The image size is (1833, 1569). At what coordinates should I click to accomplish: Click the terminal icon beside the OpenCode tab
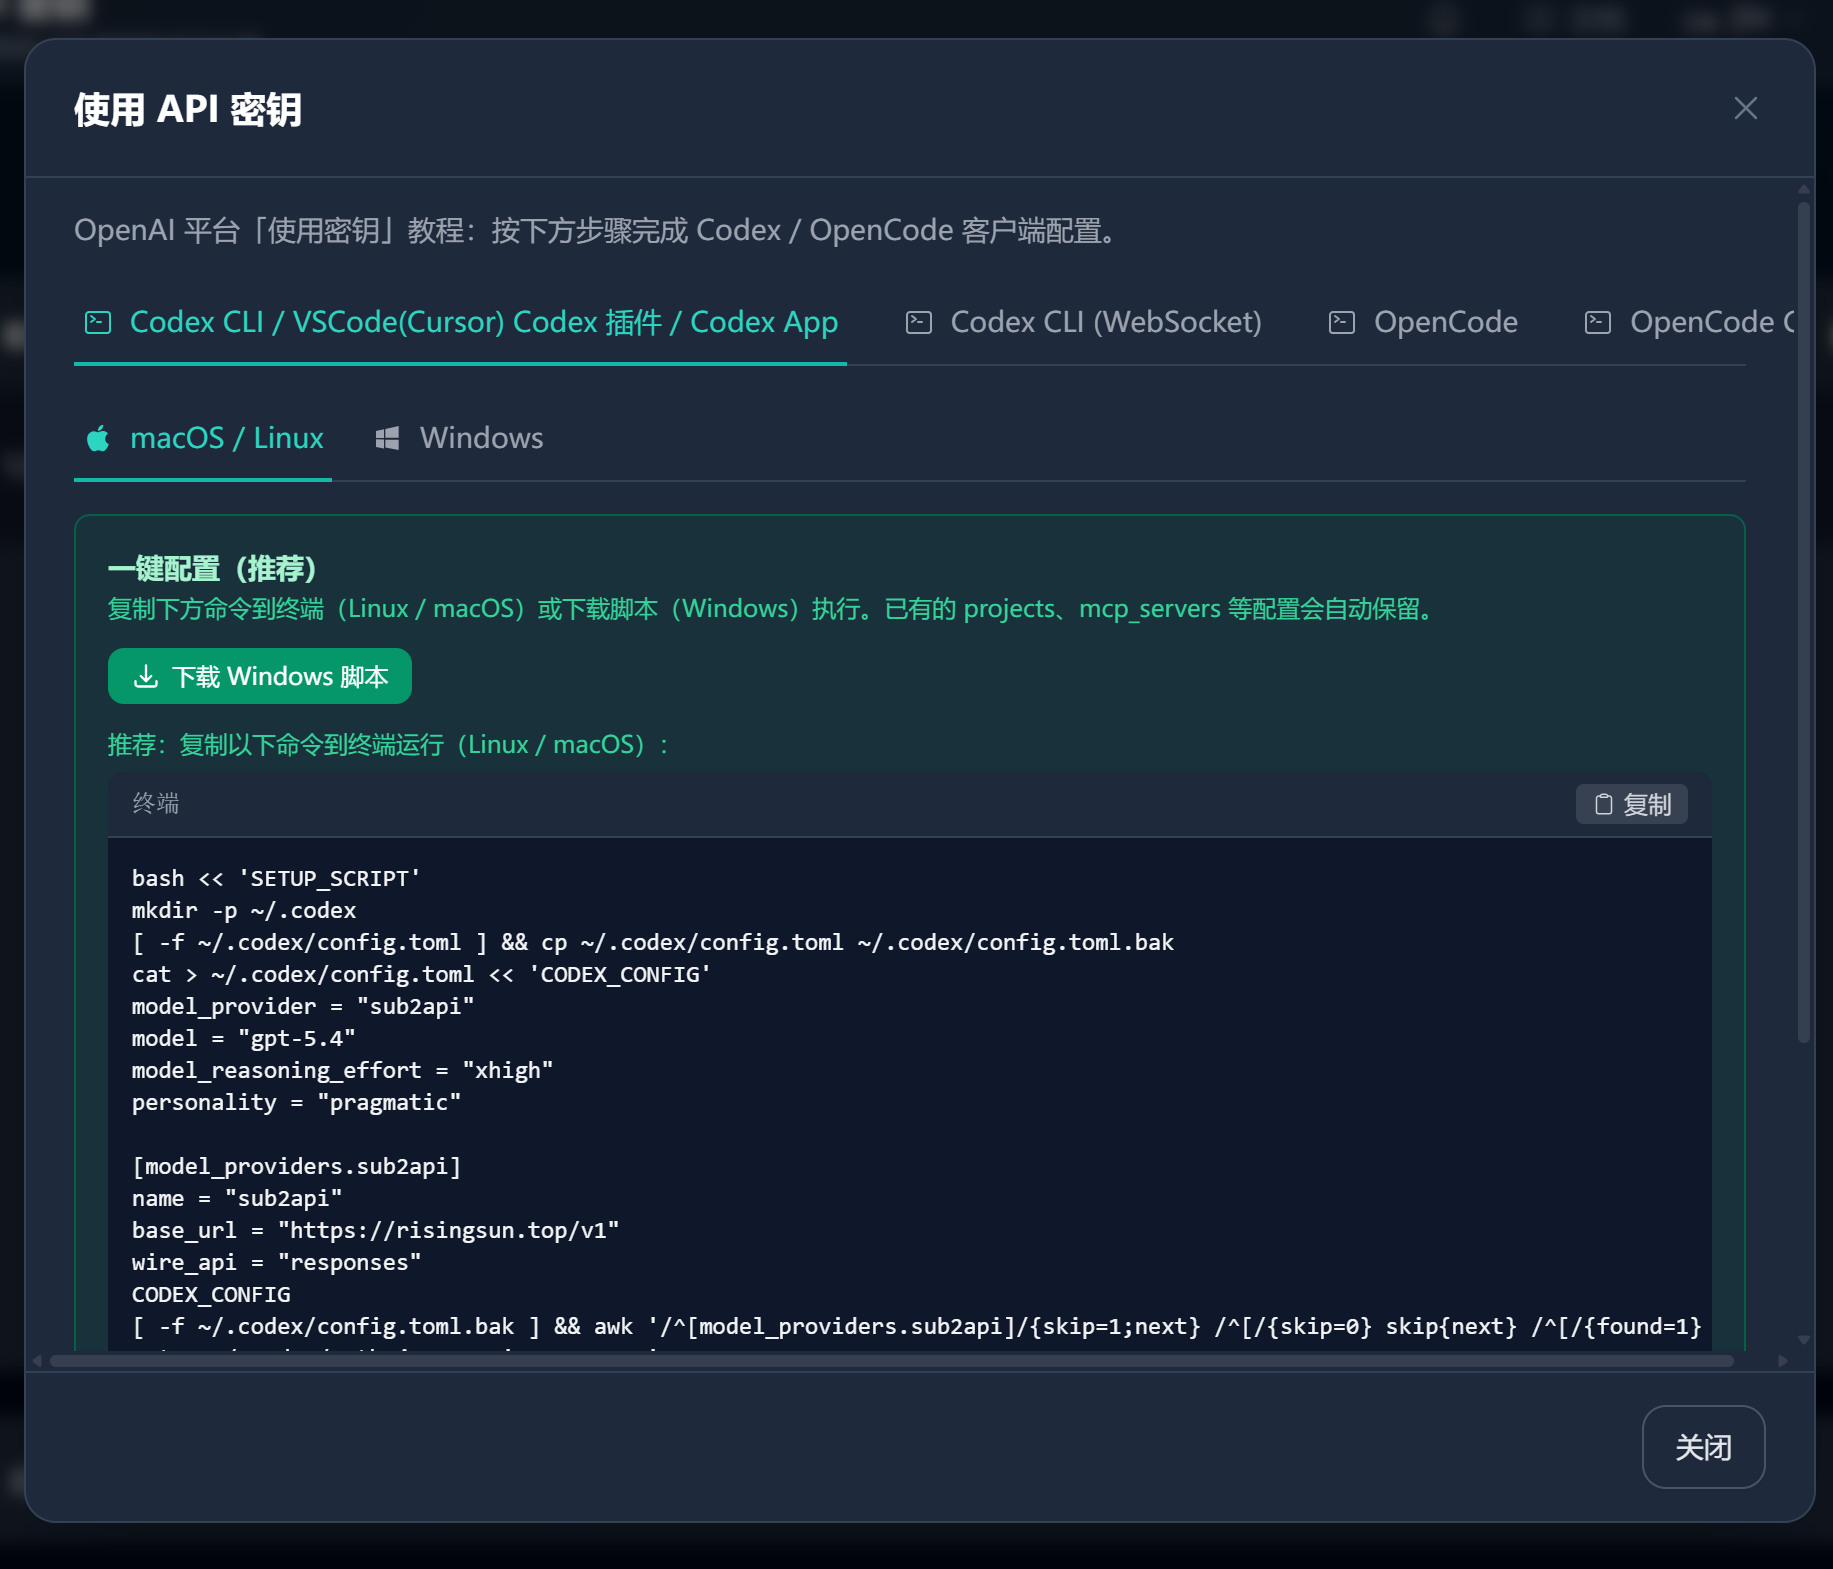click(x=1341, y=322)
